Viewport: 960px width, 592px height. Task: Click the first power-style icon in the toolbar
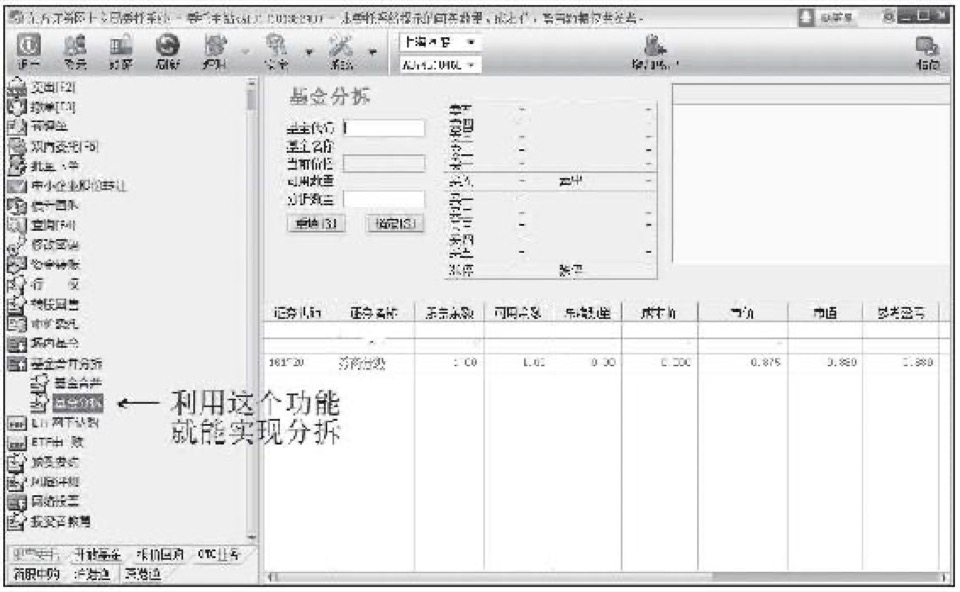pyautogui.click(x=29, y=46)
